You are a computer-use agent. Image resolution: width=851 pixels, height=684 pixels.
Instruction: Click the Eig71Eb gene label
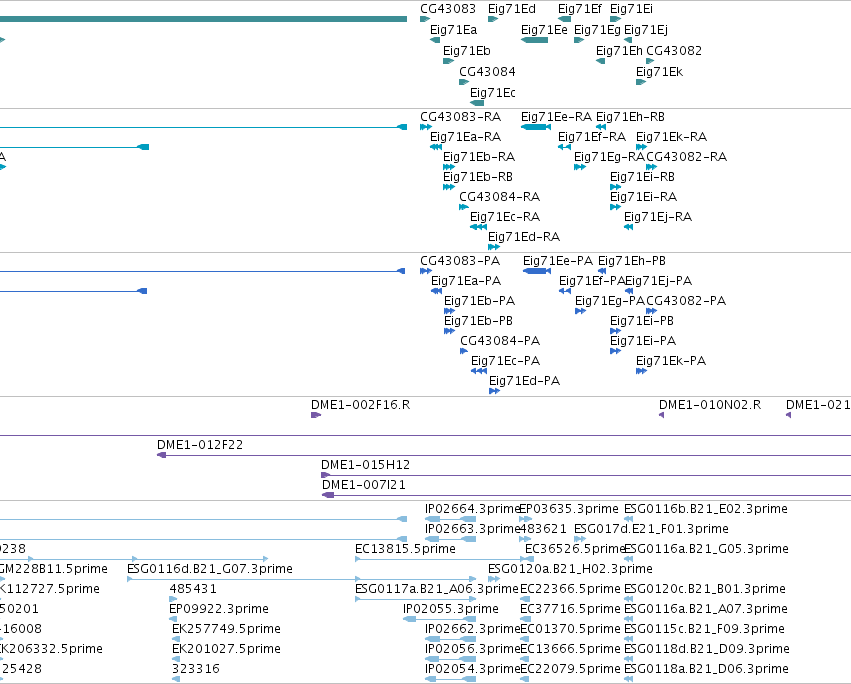click(467, 50)
